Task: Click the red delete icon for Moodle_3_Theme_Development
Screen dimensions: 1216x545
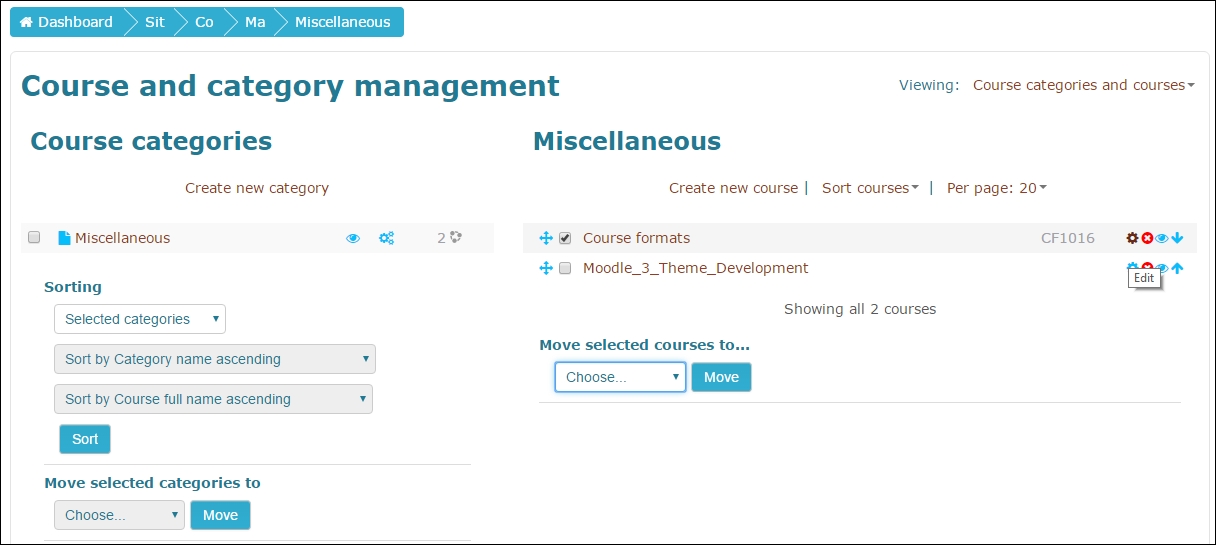Action: [1147, 267]
